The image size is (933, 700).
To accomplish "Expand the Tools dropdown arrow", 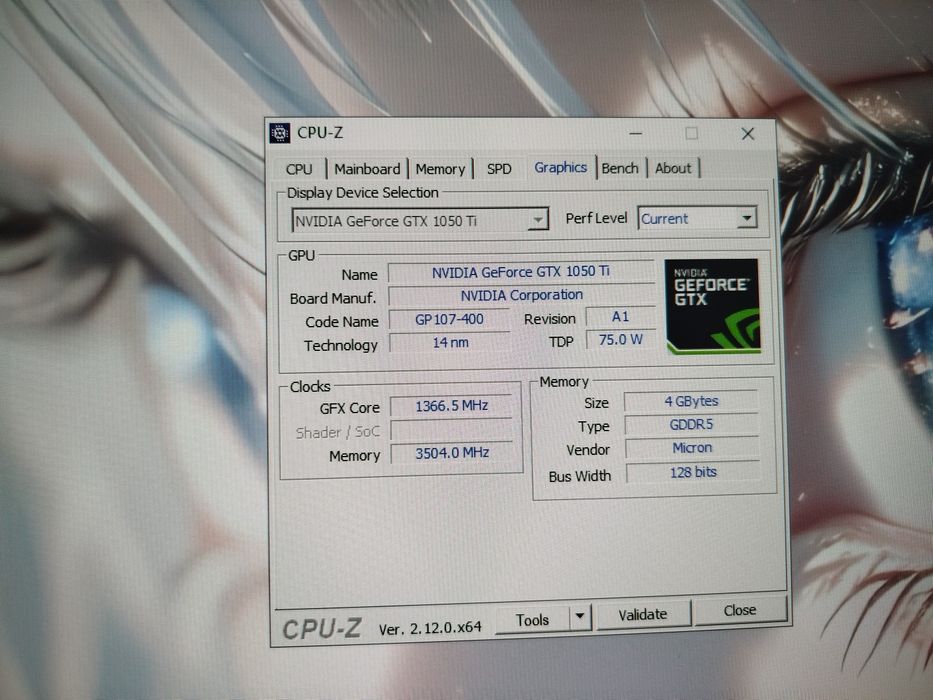I will pyautogui.click(x=580, y=617).
